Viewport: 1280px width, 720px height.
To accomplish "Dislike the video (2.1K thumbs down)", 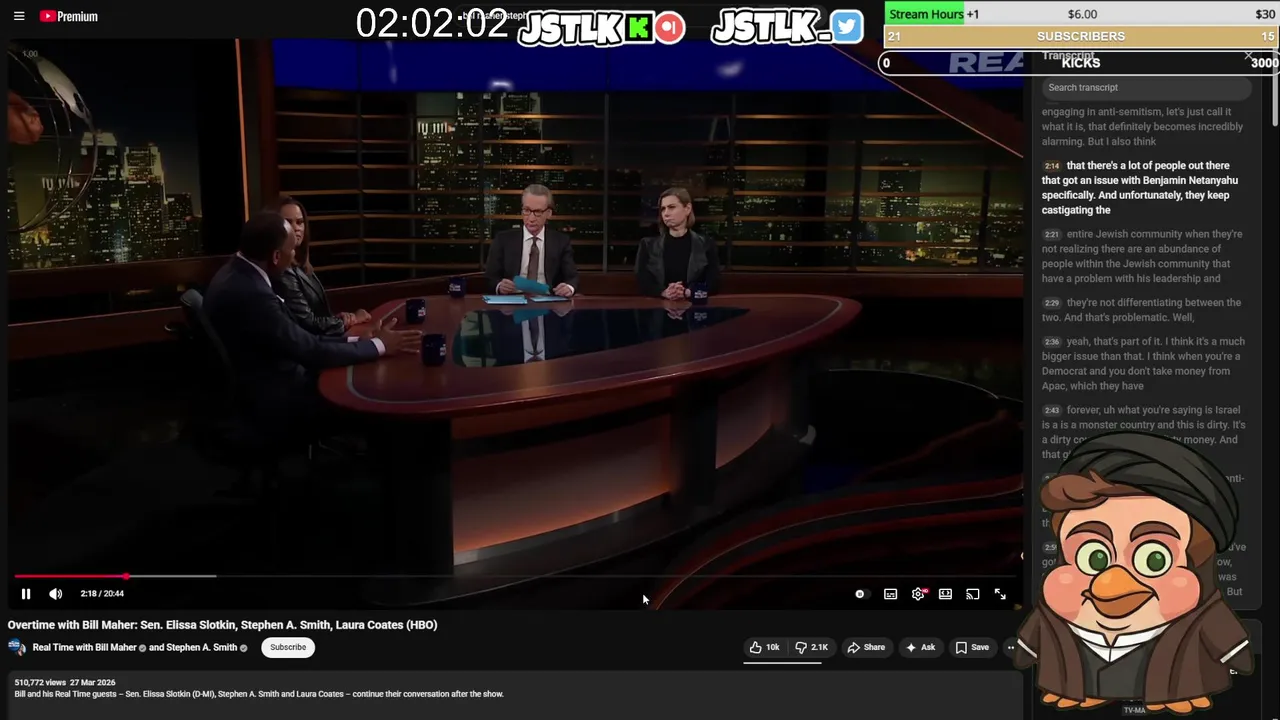I will 811,647.
